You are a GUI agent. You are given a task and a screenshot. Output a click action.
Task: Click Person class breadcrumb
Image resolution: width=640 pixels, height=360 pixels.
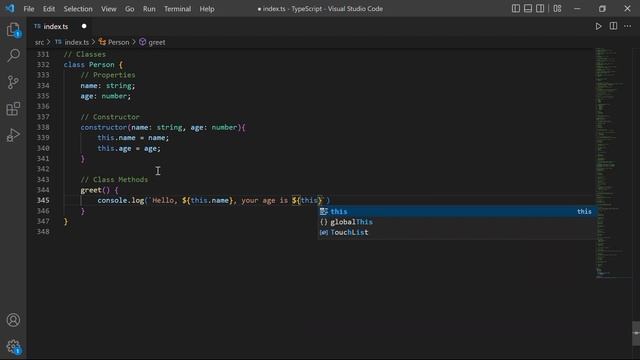(114, 42)
